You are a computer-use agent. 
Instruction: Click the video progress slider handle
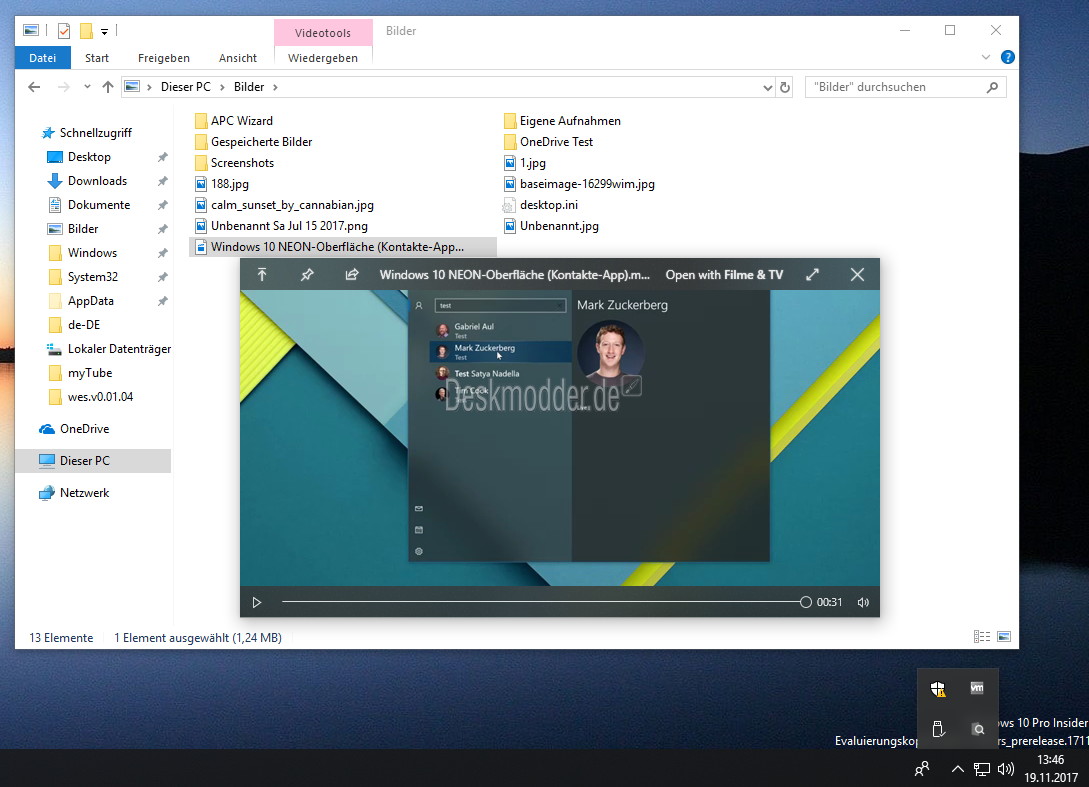tap(806, 602)
